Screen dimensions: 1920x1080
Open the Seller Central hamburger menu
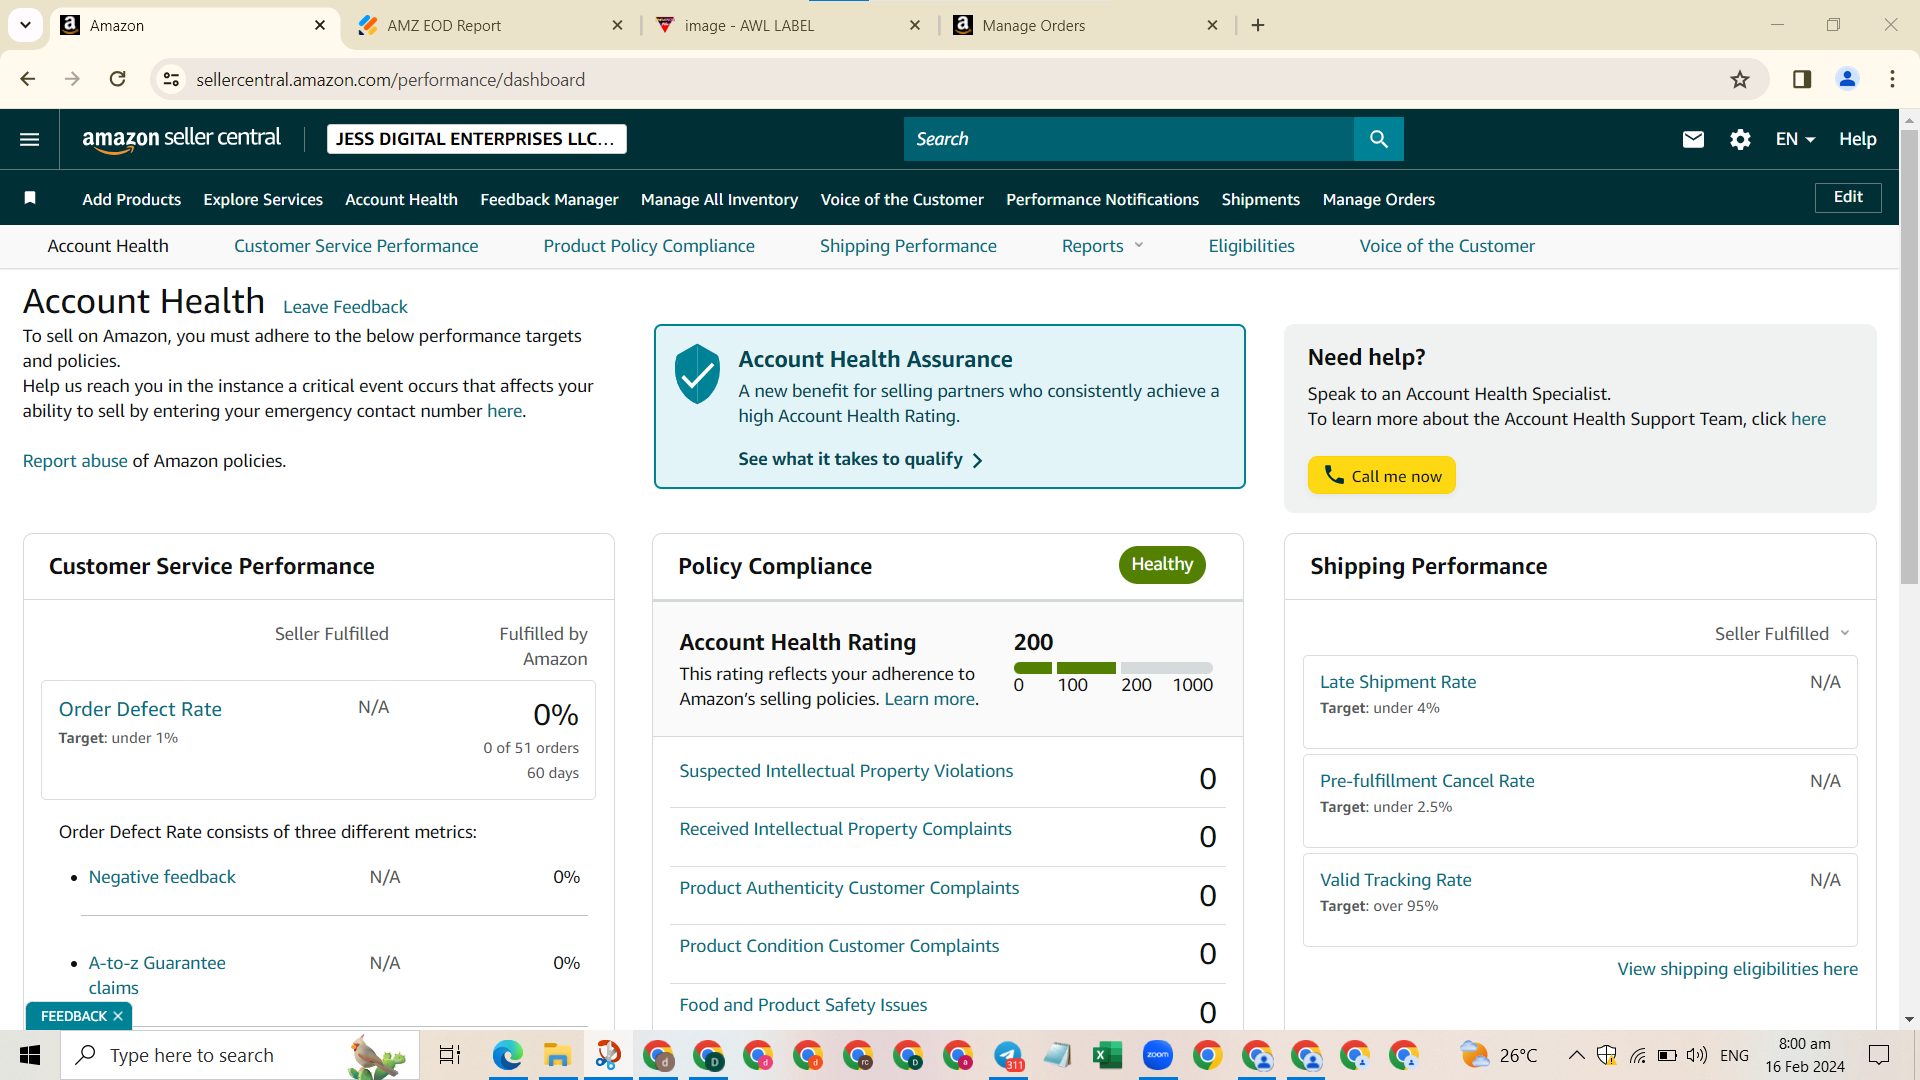tap(30, 139)
